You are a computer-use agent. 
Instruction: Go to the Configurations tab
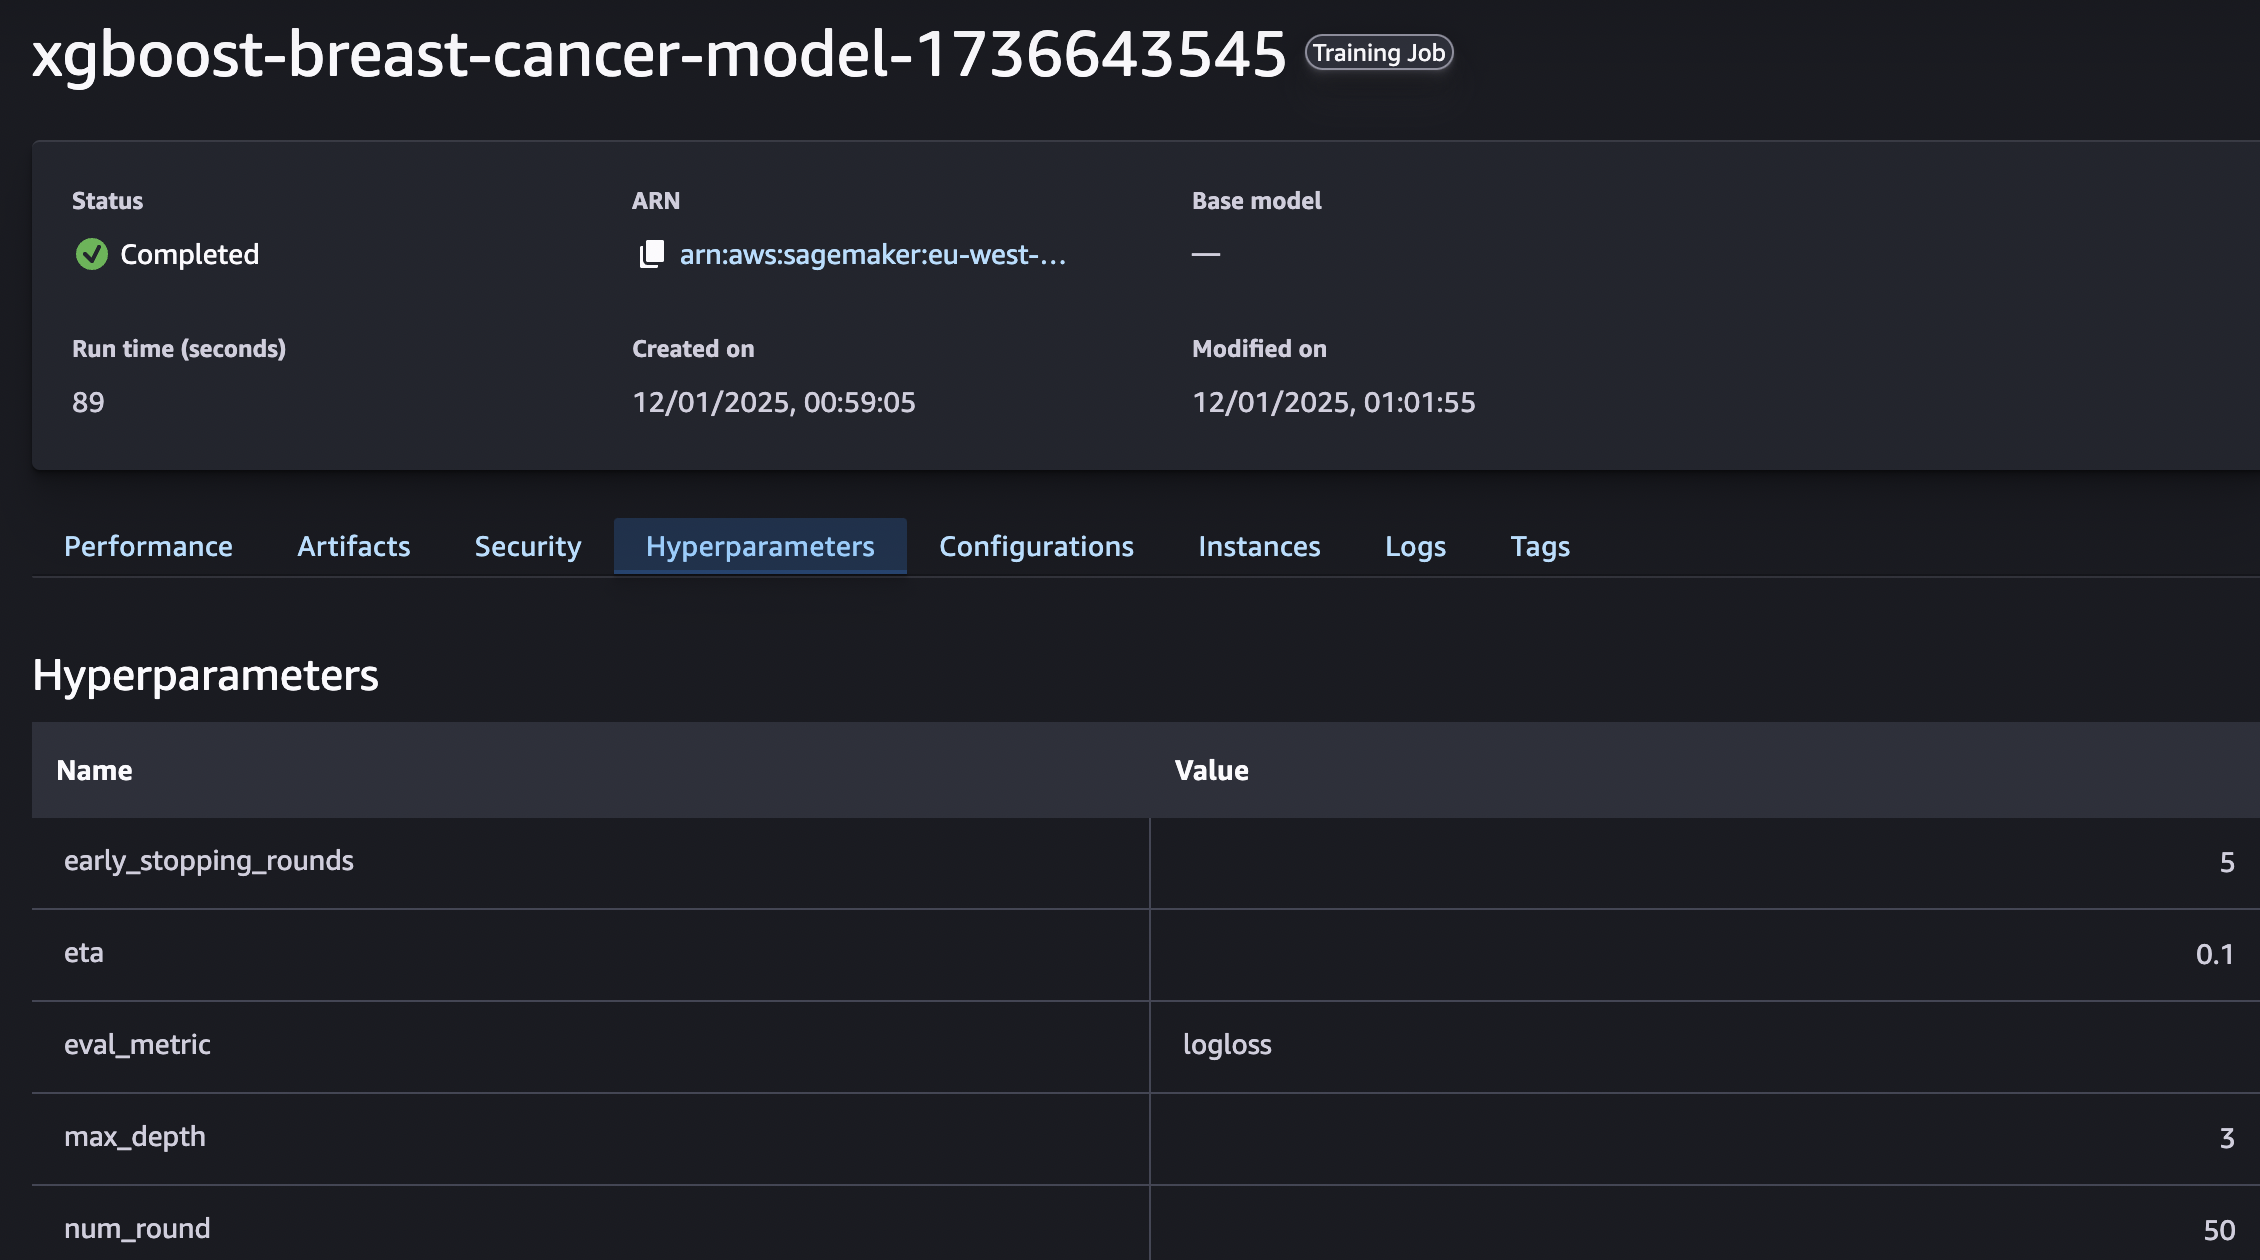click(x=1036, y=546)
